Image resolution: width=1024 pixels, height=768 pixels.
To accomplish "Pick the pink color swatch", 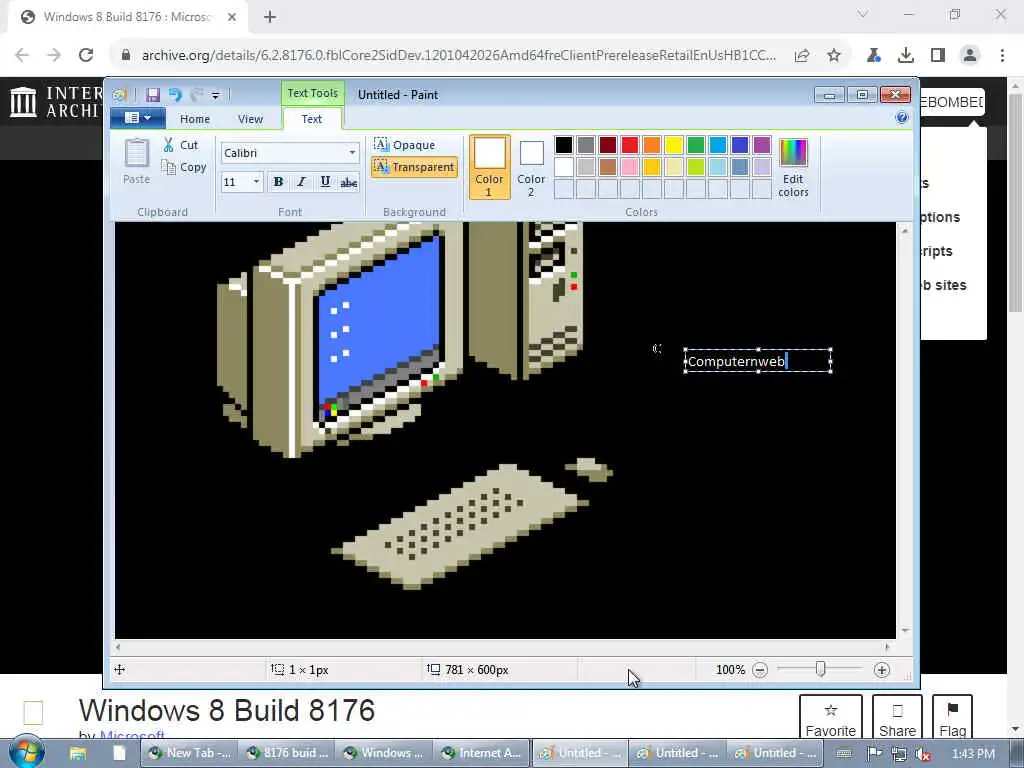I will pos(630,167).
